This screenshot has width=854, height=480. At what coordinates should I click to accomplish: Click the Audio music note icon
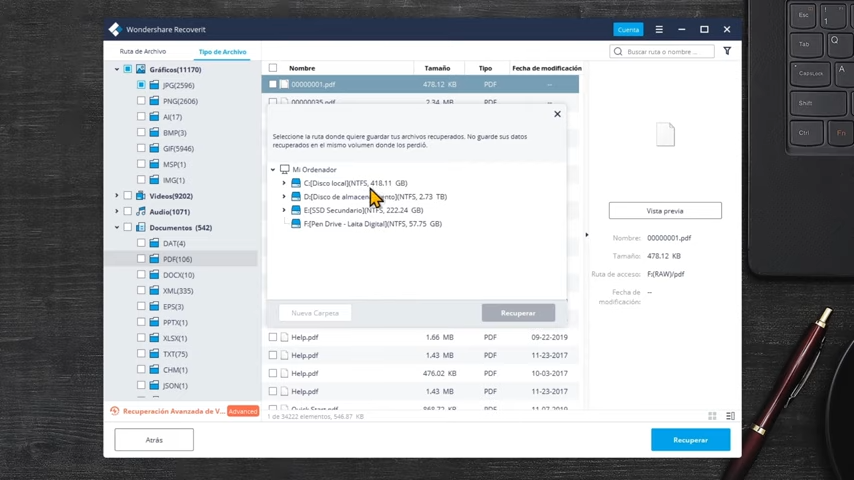click(141, 211)
